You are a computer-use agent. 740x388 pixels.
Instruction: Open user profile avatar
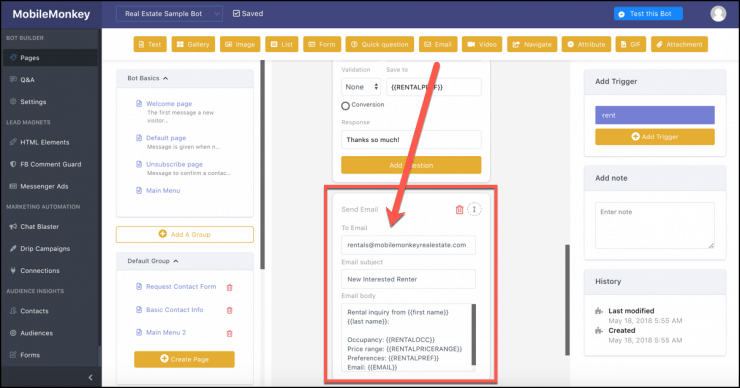tap(718, 14)
